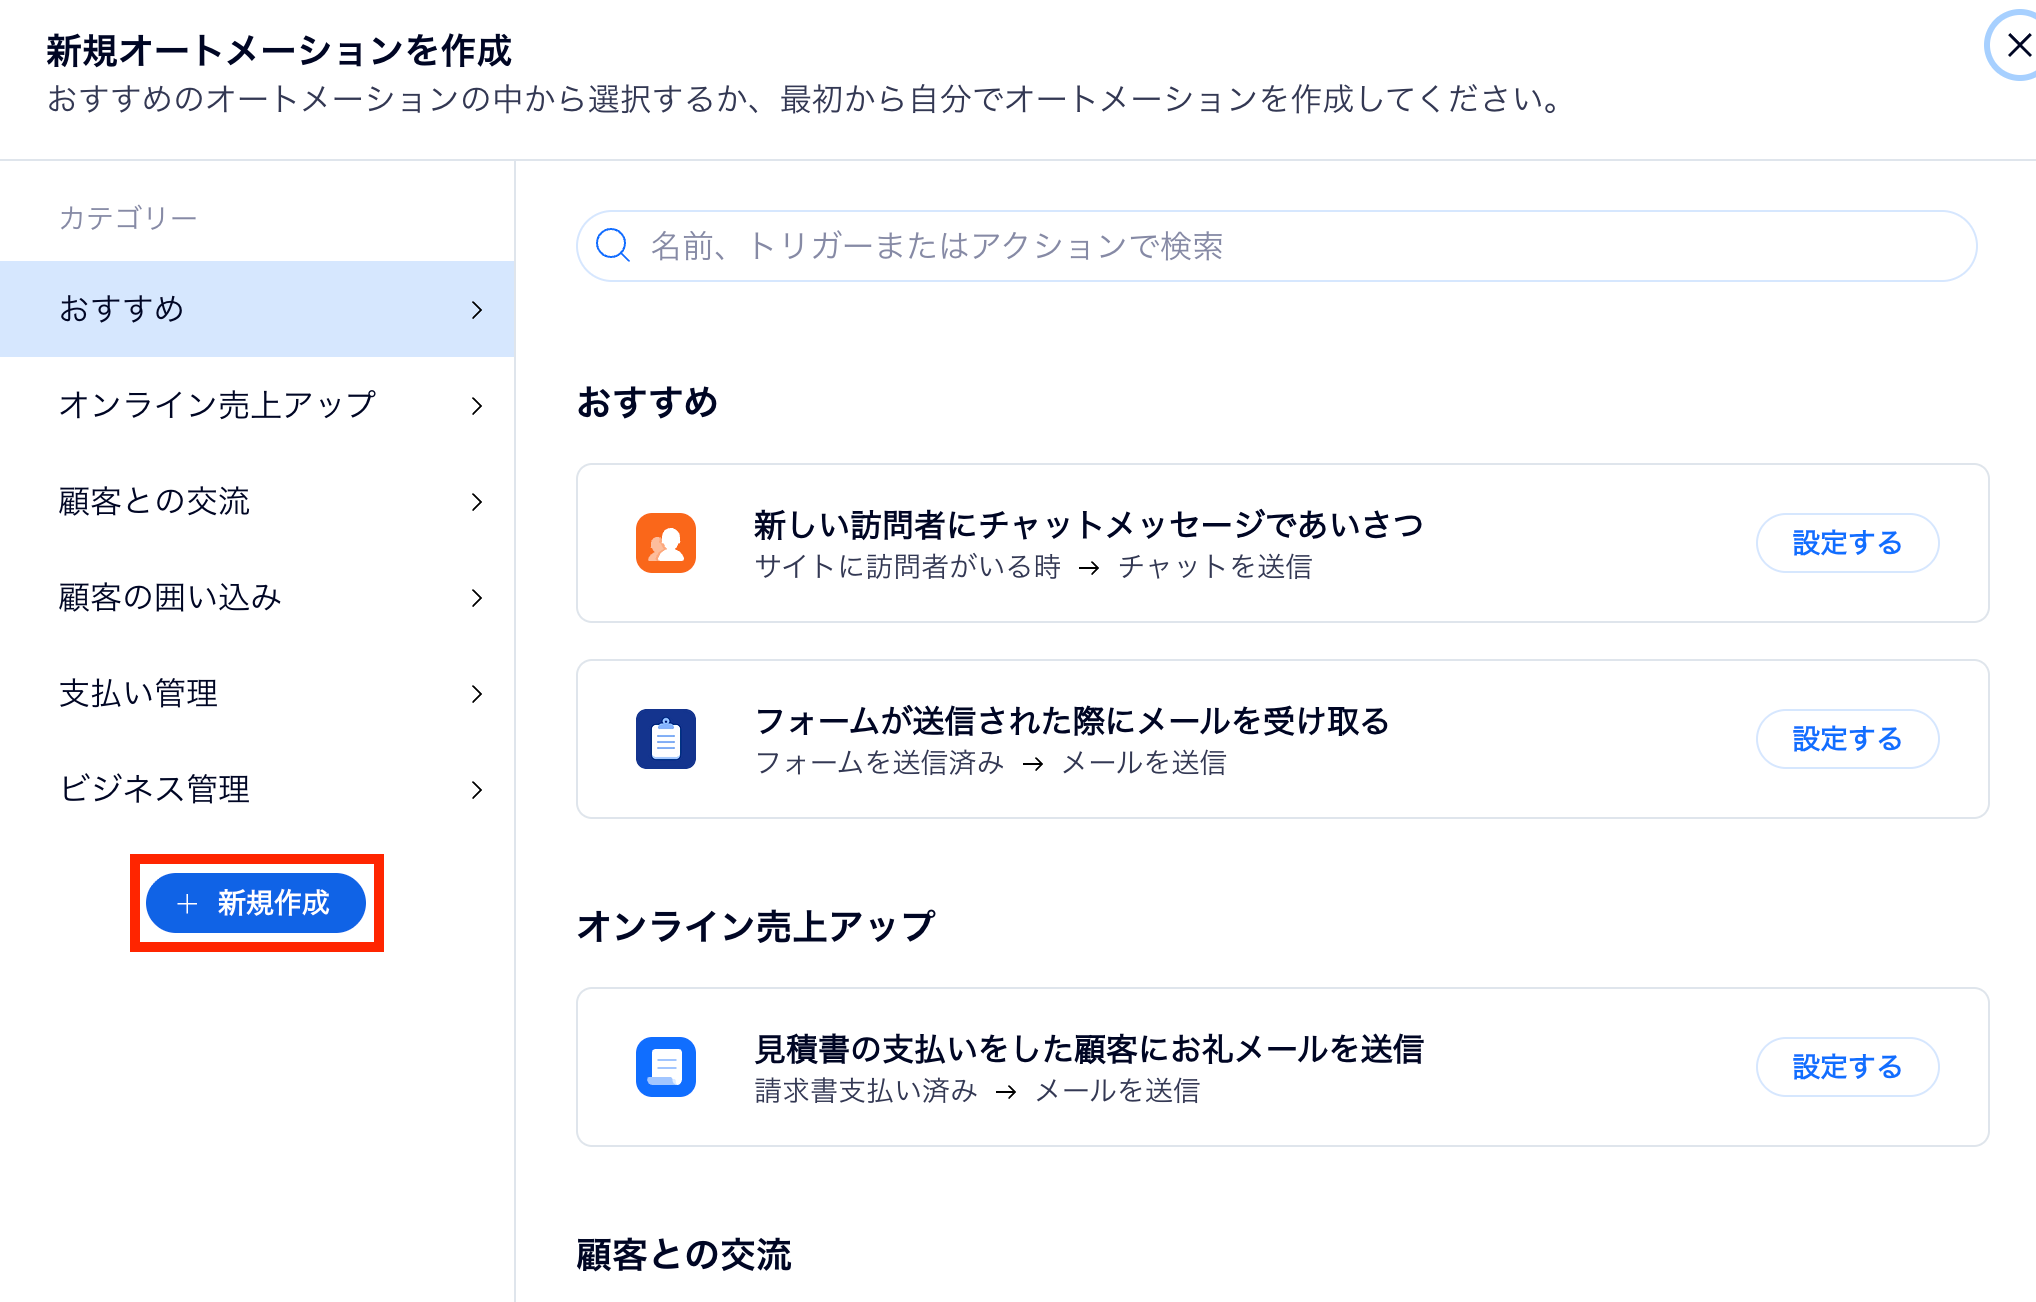2036x1302 pixels.
Task: Expand chevron next to おすすめ category
Action: (477, 310)
